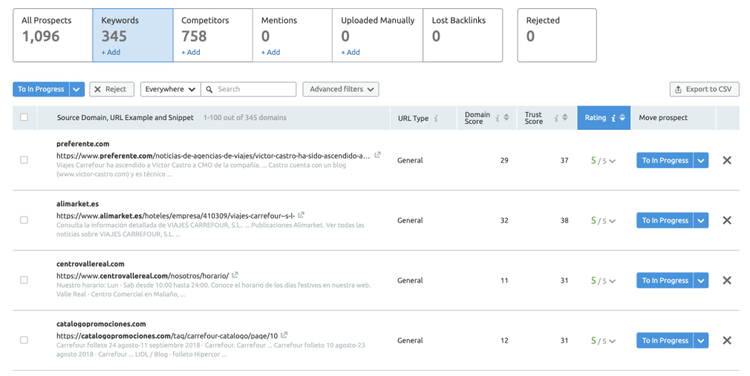This screenshot has width=750, height=376.
Task: Expand move options arrow for centrovallereal.com row
Action: click(x=701, y=280)
